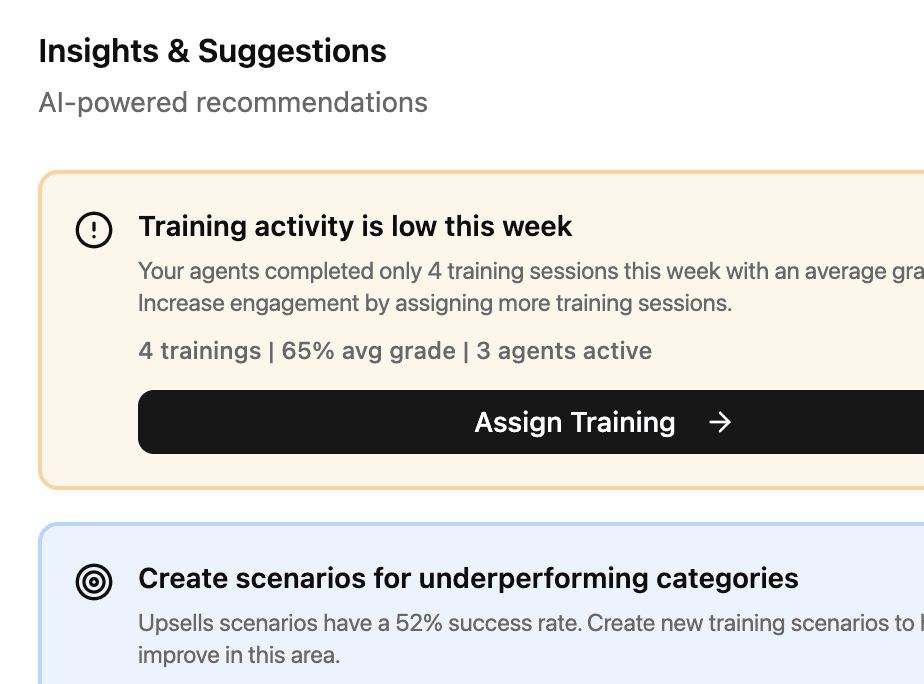Click the word 'Upsells' in the blue card
This screenshot has height=684, width=924.
[x=170, y=623]
